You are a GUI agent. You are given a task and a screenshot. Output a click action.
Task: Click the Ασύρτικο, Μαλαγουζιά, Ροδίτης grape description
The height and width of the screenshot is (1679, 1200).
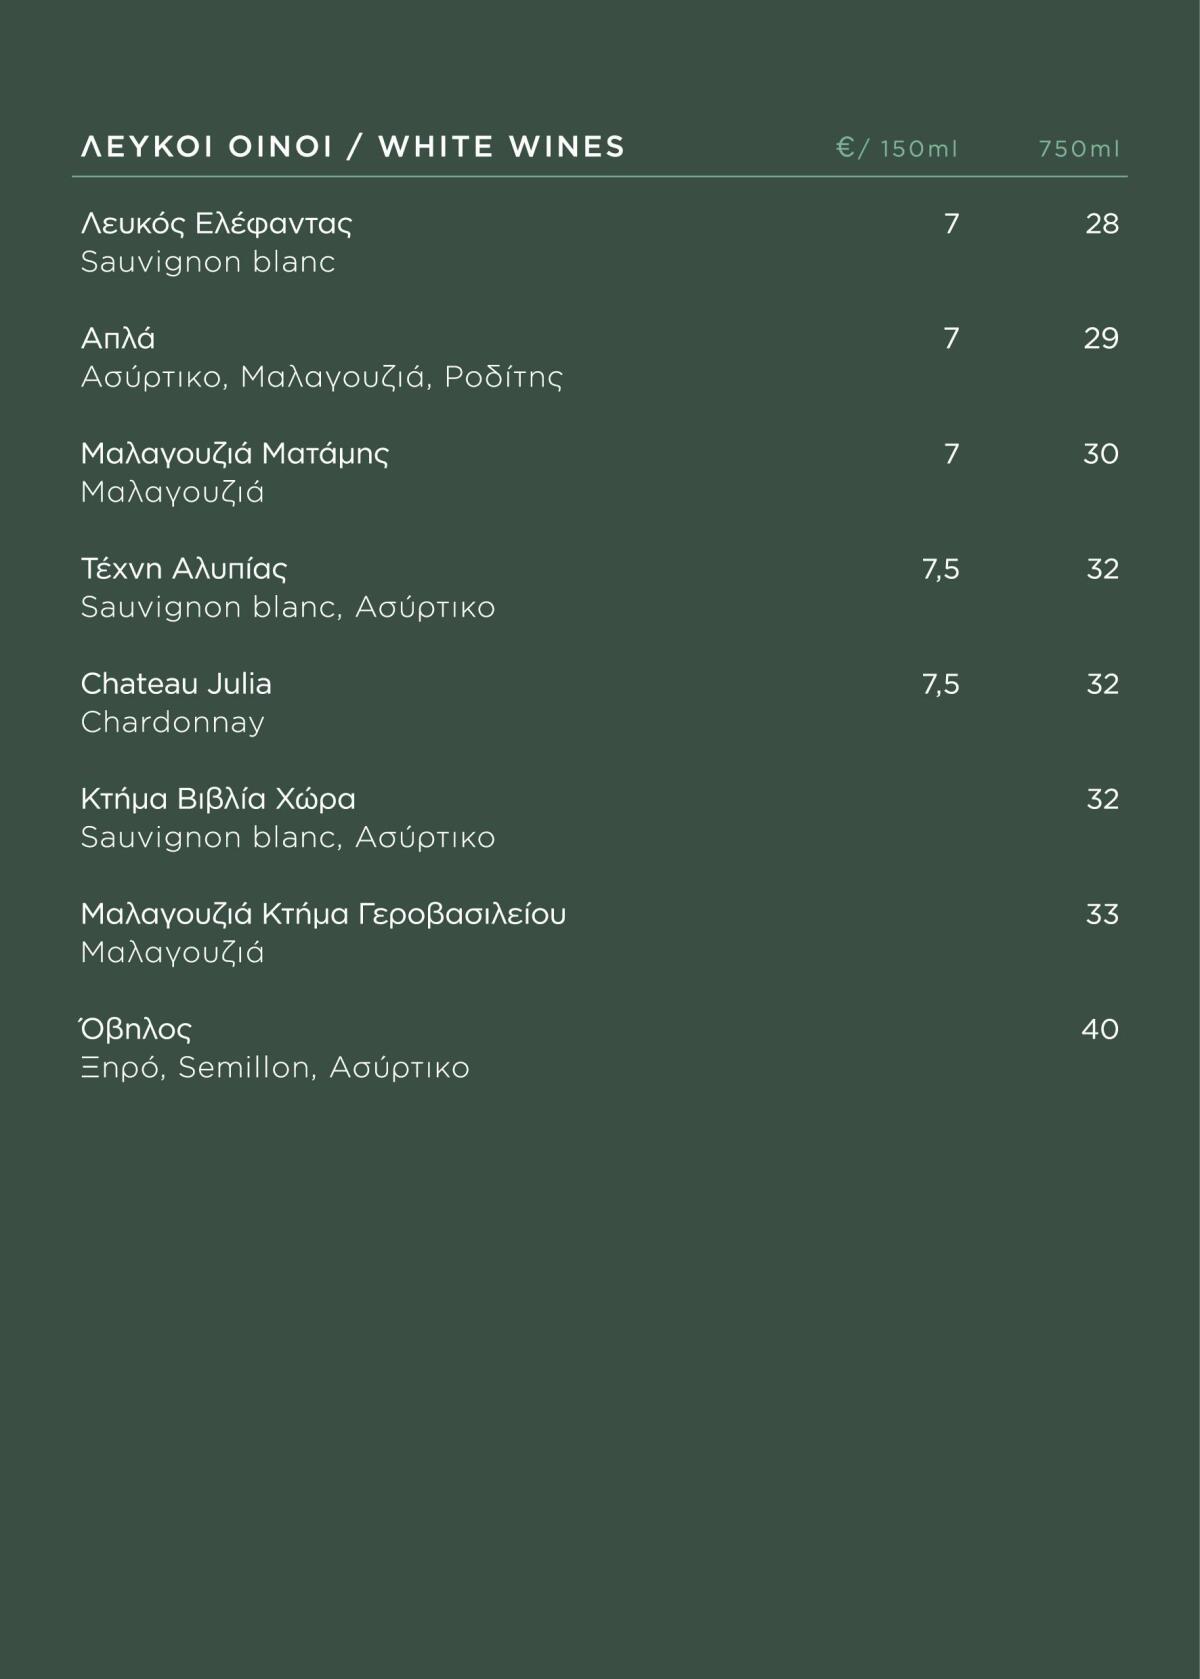point(321,377)
